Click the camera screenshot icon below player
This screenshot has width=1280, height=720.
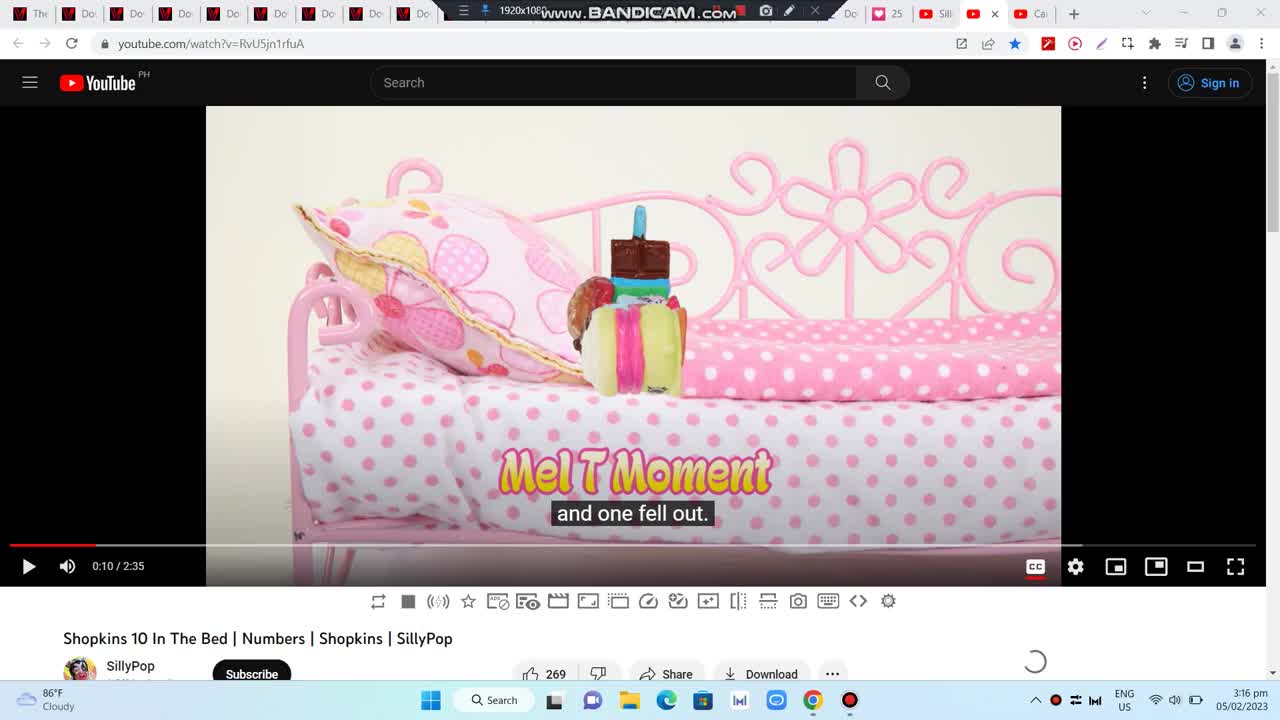pyautogui.click(x=798, y=601)
